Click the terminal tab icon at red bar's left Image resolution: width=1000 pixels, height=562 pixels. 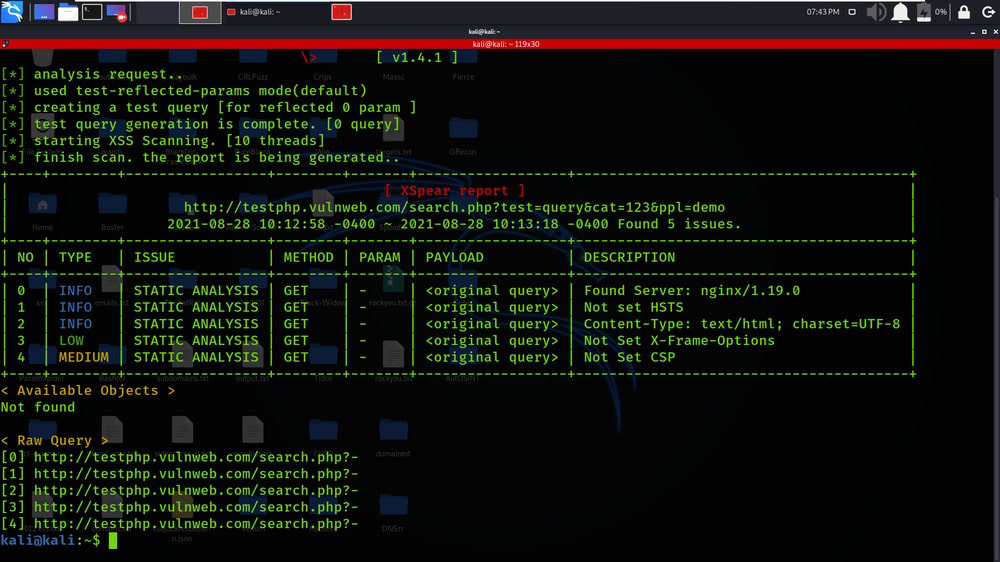click(x=5, y=44)
